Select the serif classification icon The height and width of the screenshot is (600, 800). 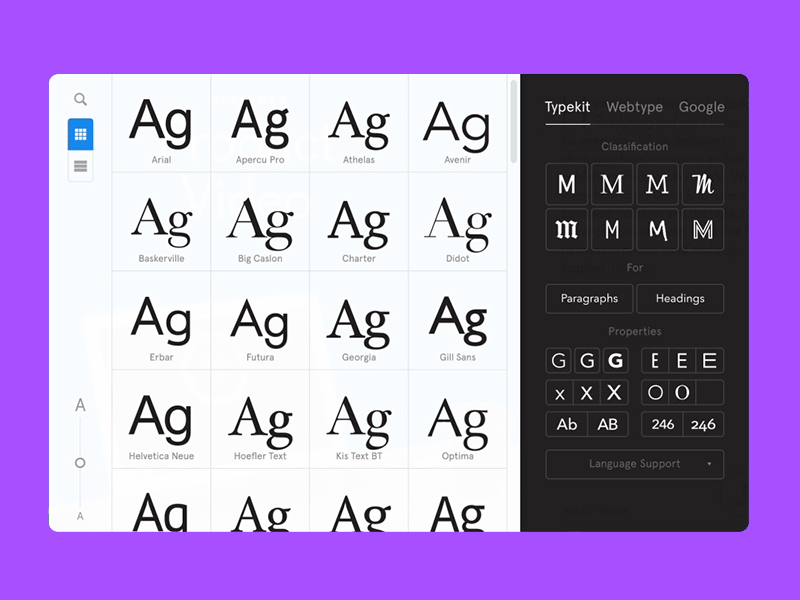(612, 184)
